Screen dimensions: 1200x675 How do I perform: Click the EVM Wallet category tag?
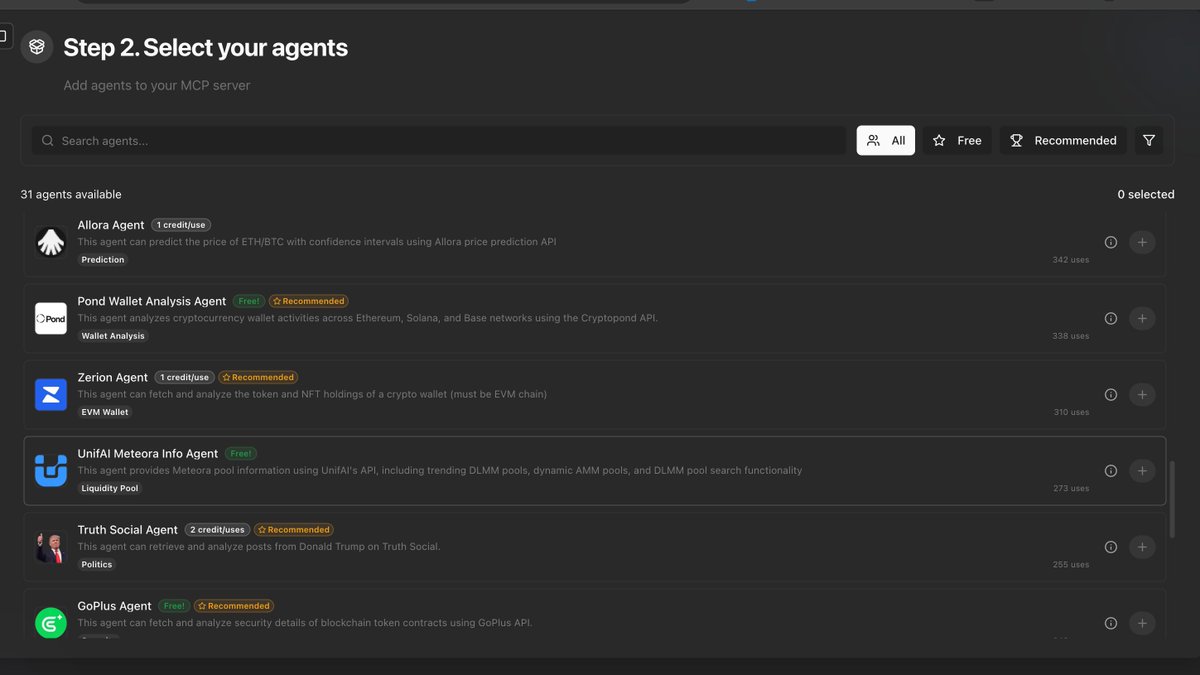click(x=105, y=412)
